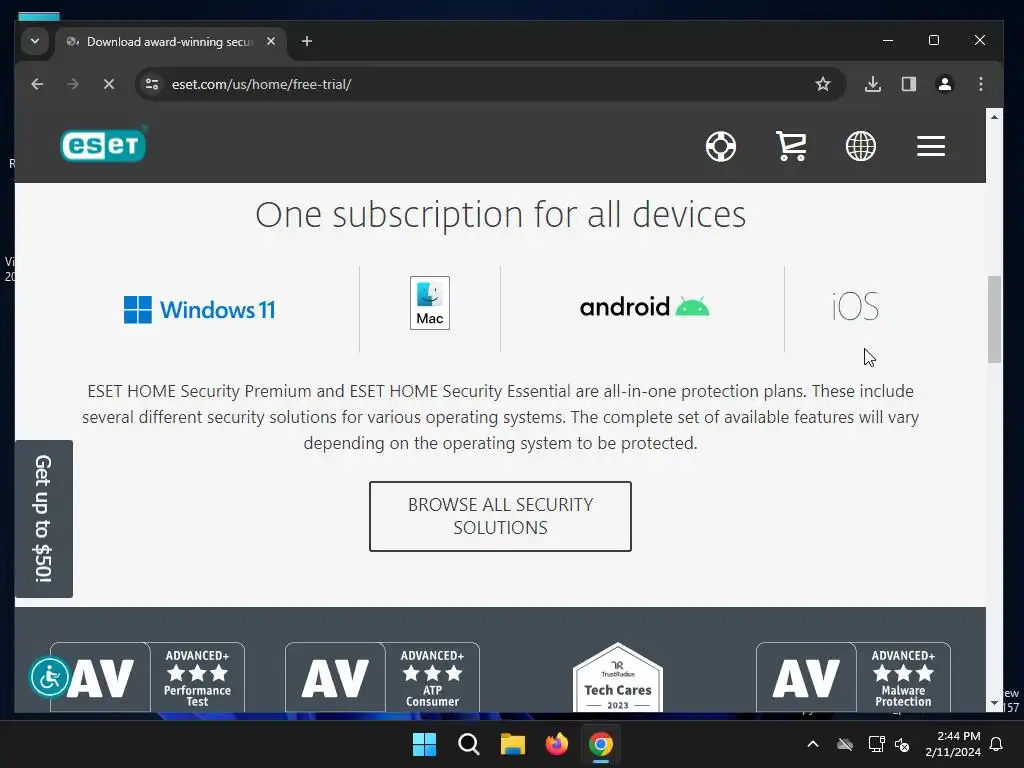
Task: Open Chrome three-dot menu
Action: coord(980,84)
